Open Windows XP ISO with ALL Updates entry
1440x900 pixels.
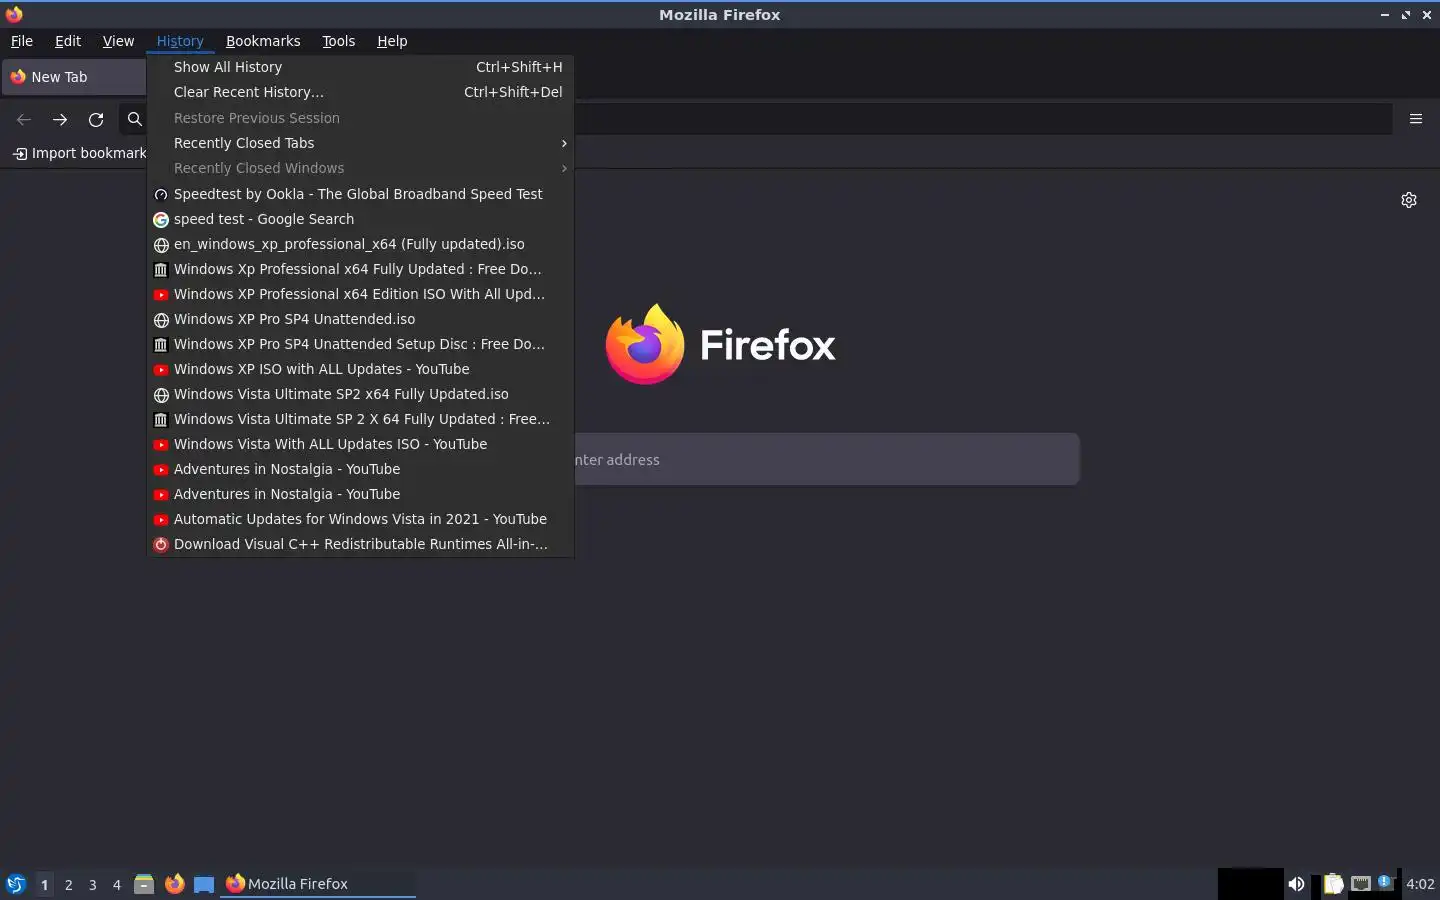360,369
